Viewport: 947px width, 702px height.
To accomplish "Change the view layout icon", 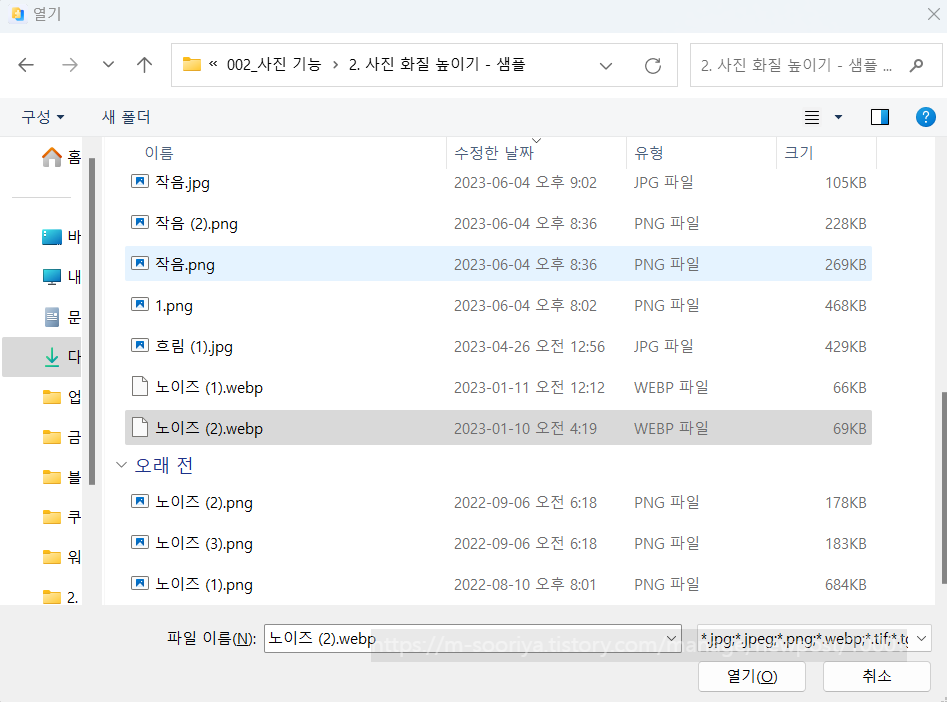I will (812, 117).
